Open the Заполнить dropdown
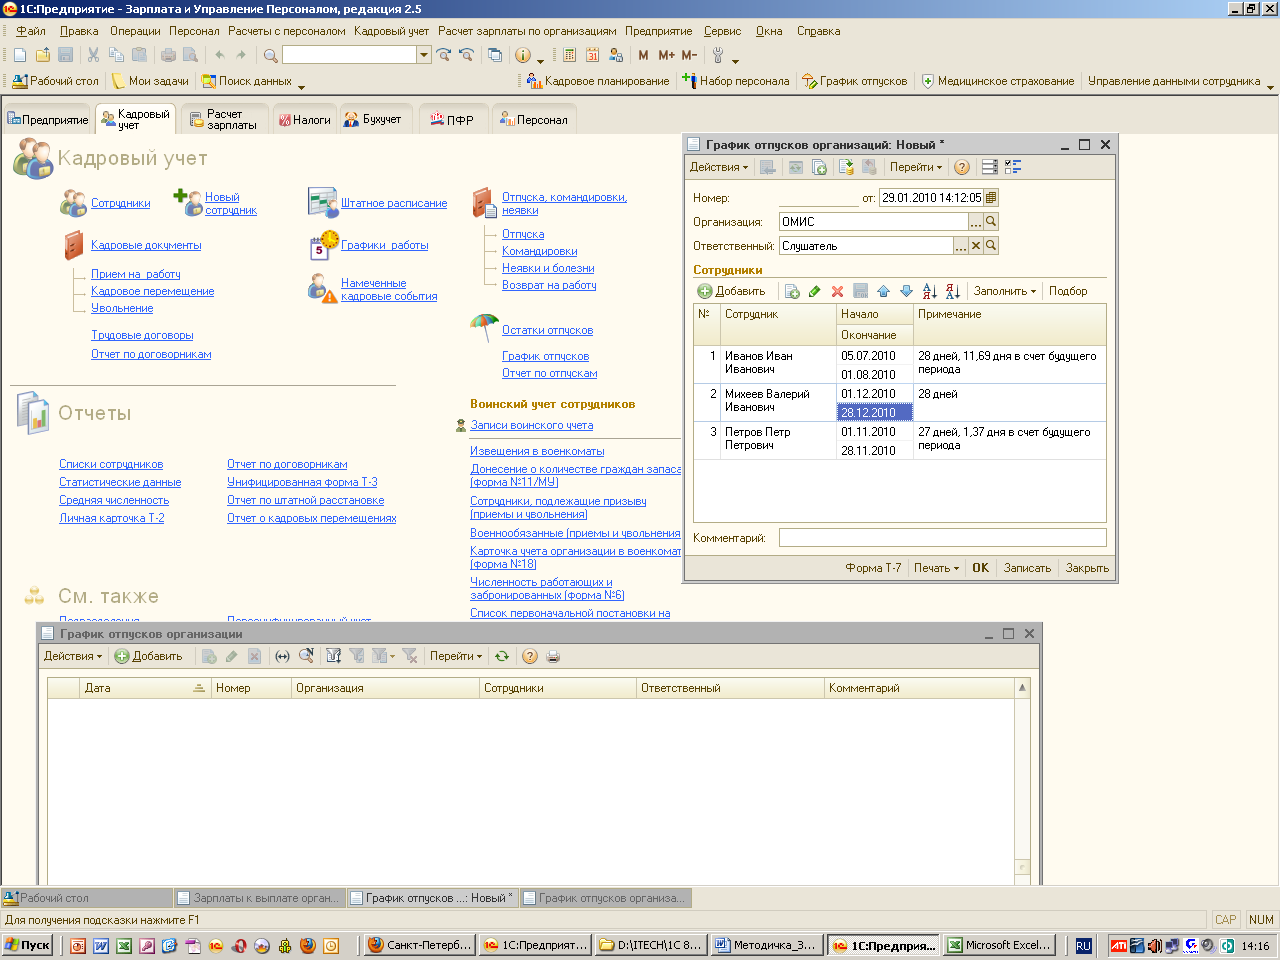The width and height of the screenshot is (1280, 960). (1004, 291)
